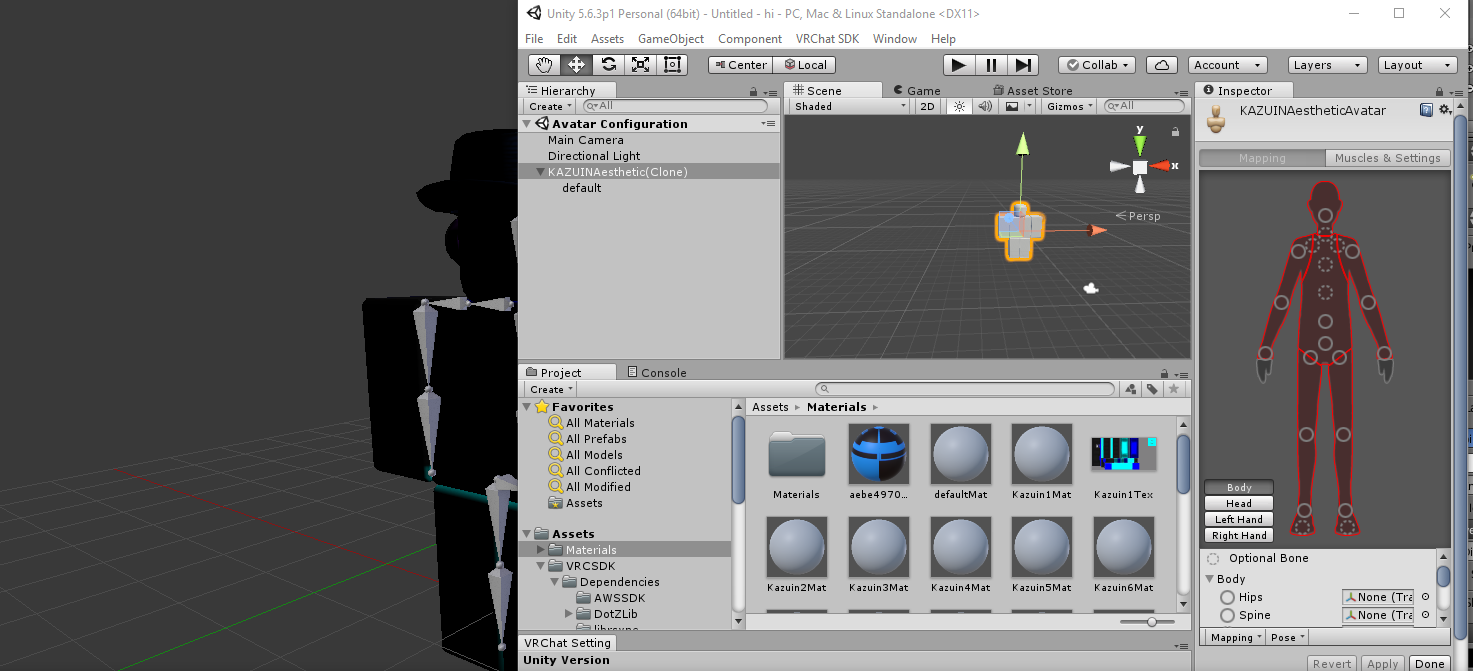Open the cloud services icon
The width and height of the screenshot is (1473, 671).
click(1161, 65)
